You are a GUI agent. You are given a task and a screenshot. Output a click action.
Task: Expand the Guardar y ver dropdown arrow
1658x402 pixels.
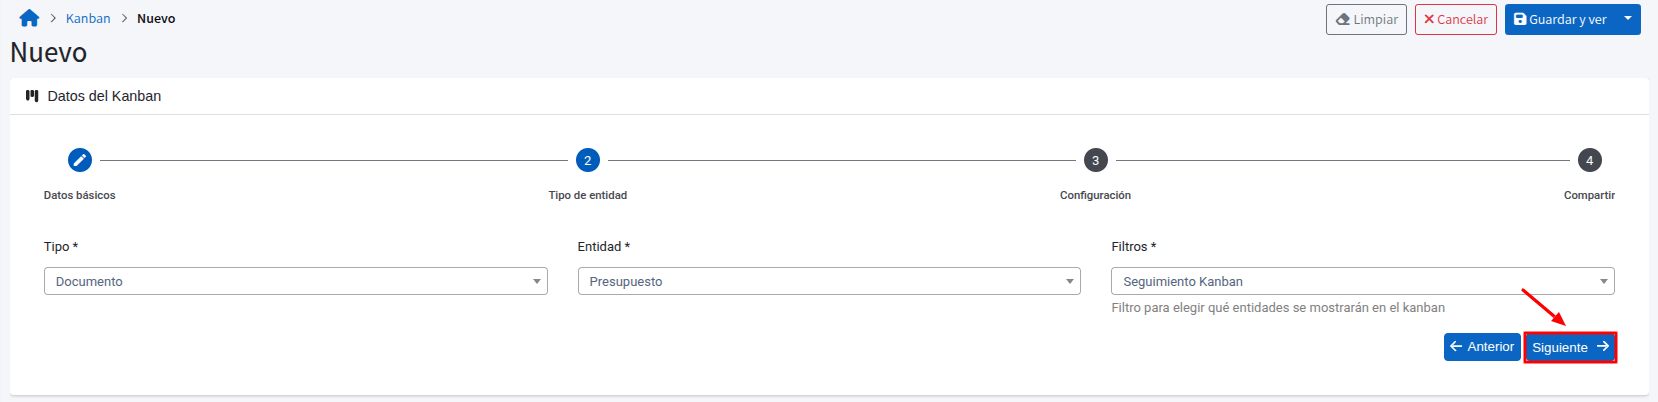pyautogui.click(x=1628, y=19)
